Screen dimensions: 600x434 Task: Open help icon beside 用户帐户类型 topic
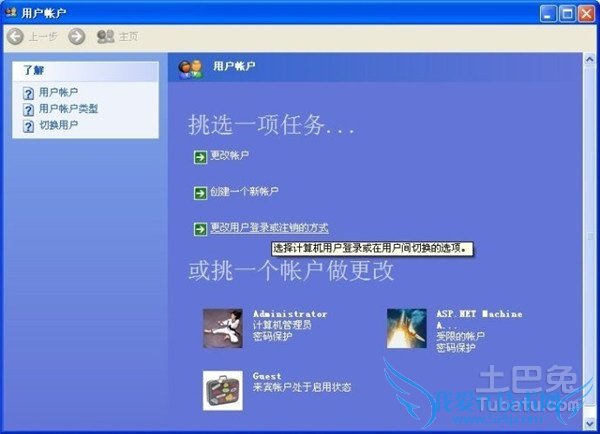pyautogui.click(x=28, y=109)
